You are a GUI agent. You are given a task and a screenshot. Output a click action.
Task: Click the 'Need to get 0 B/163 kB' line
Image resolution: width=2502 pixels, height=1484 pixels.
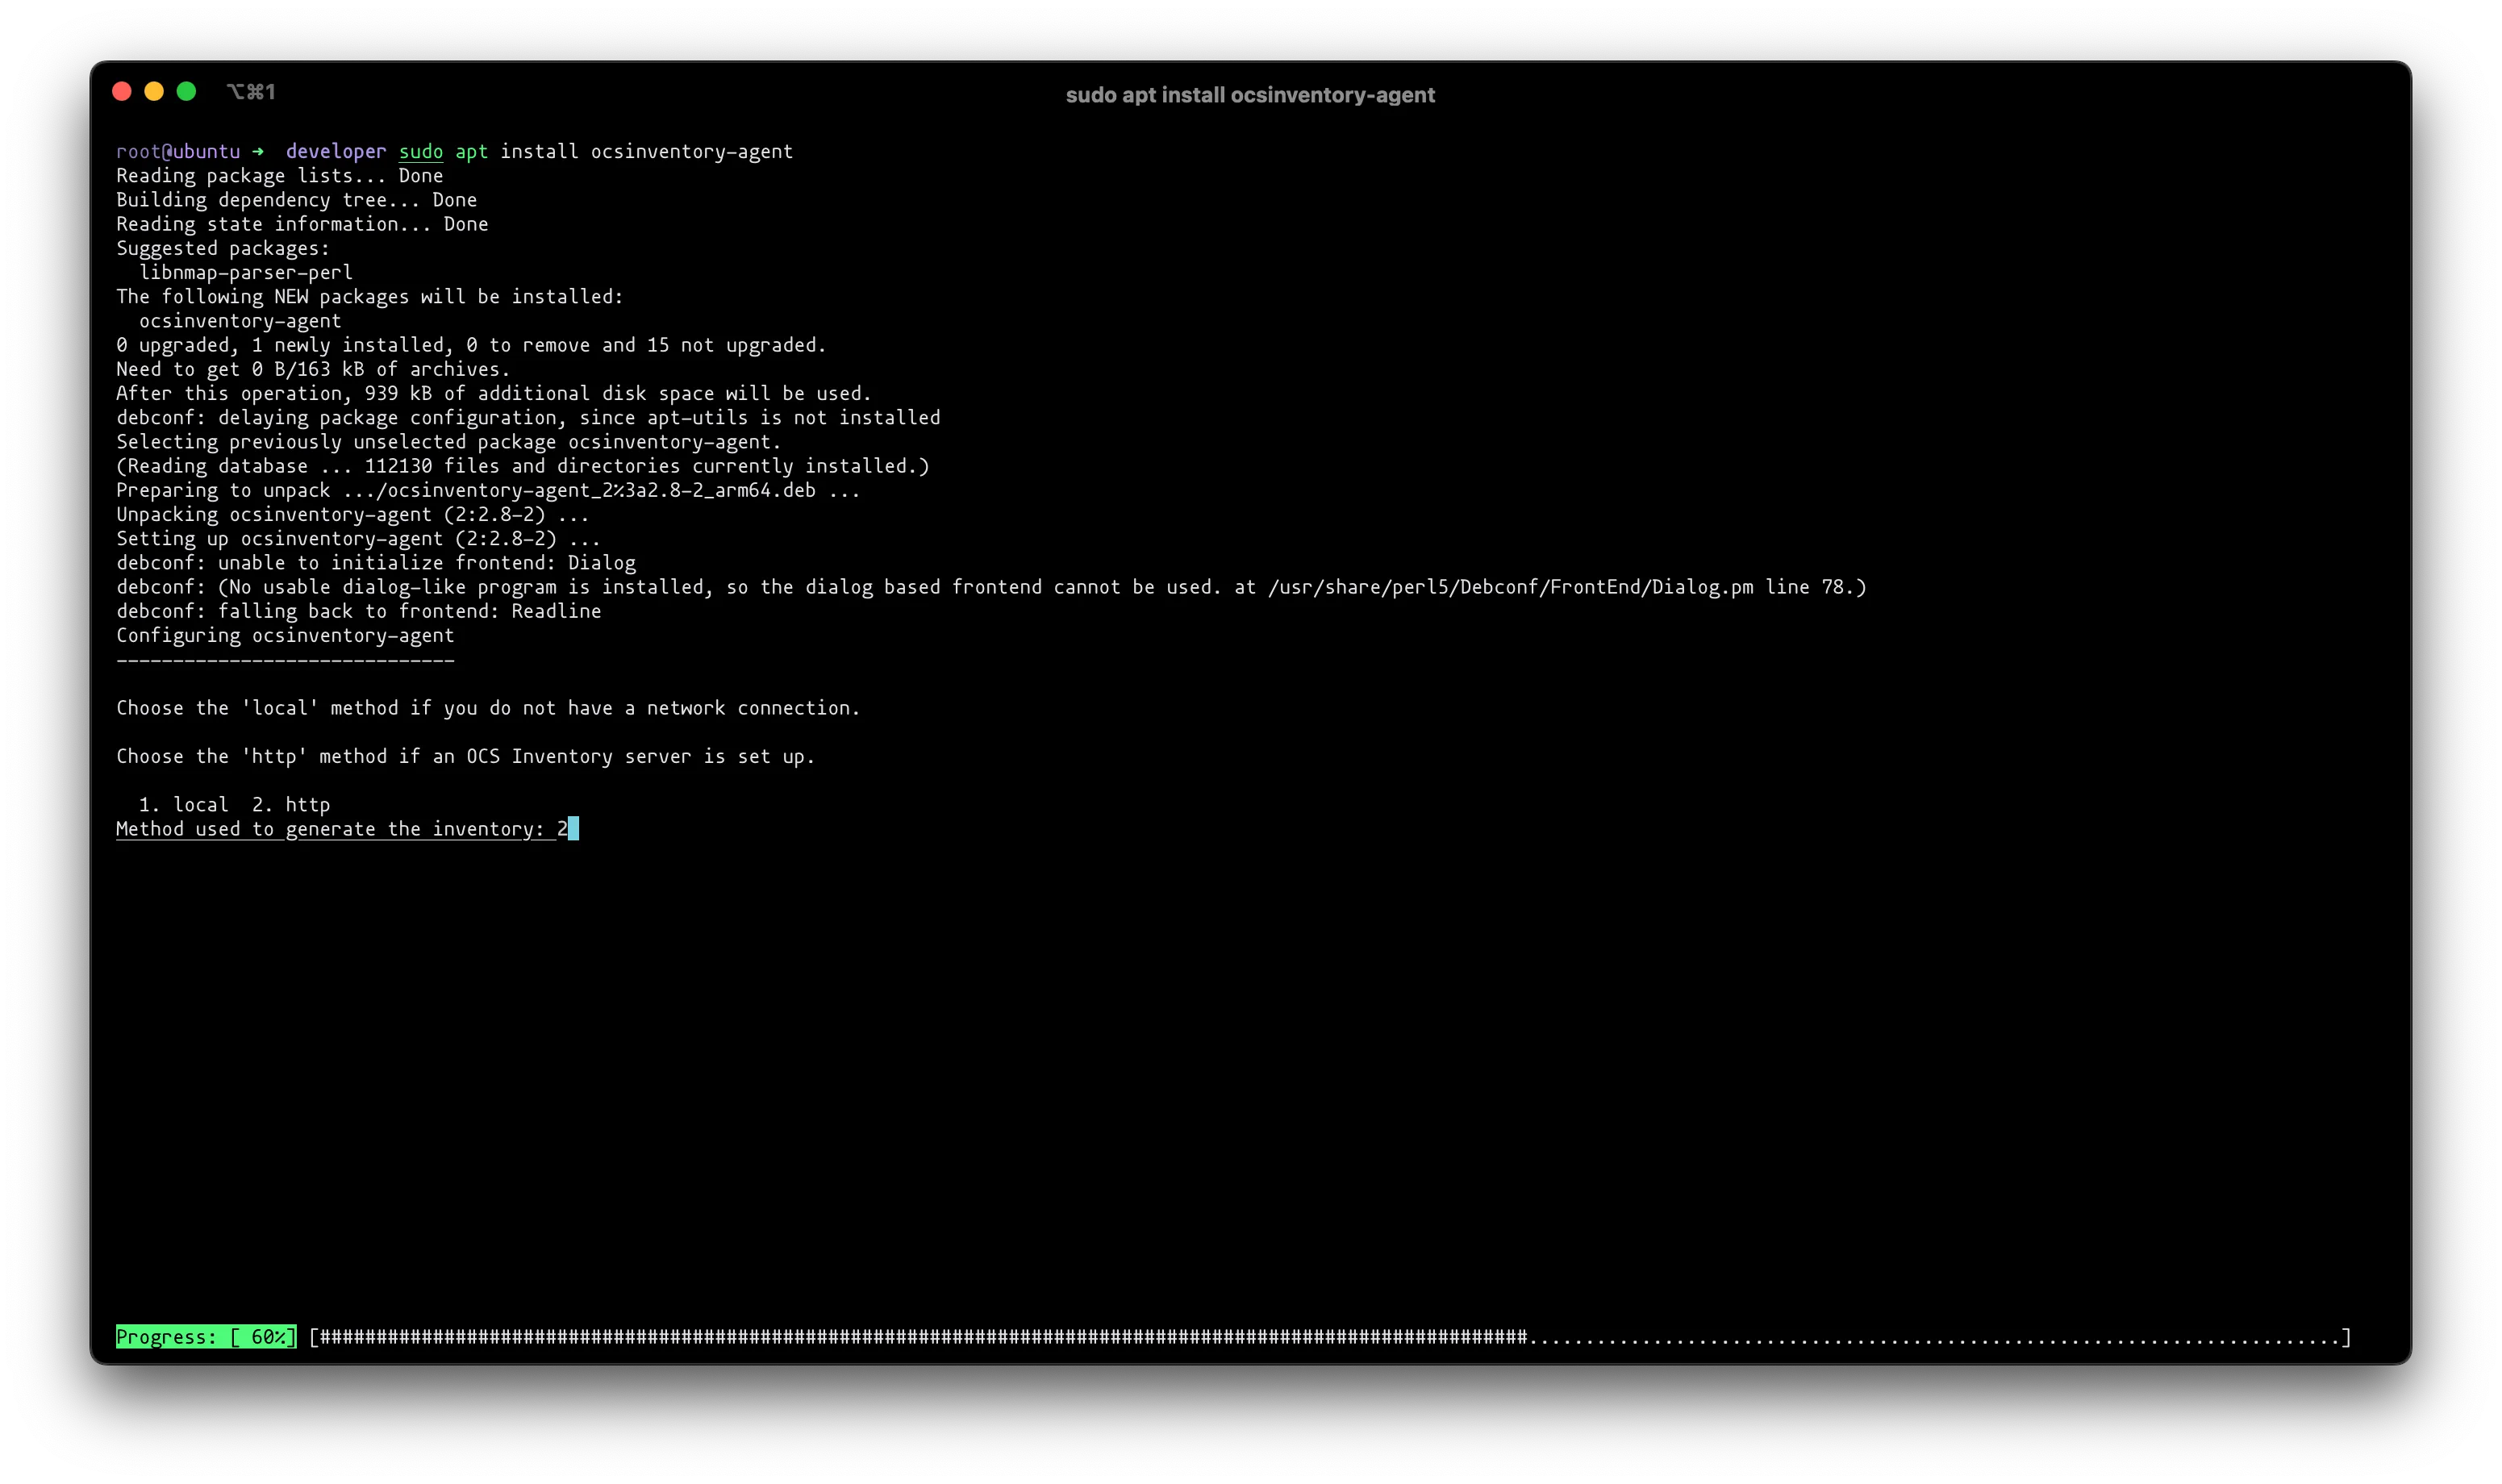[313, 369]
